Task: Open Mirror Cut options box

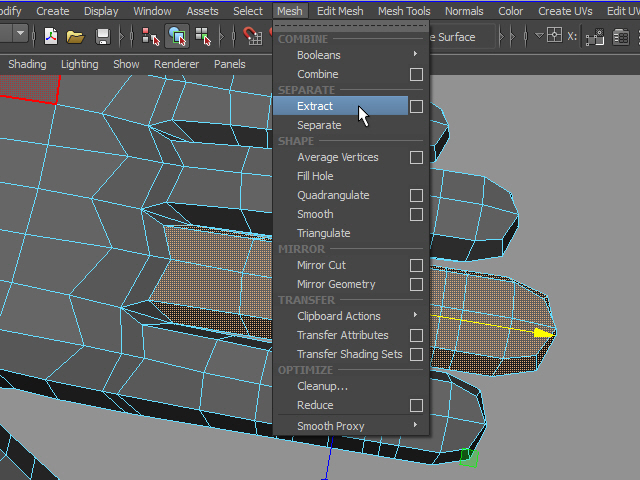Action: pyautogui.click(x=416, y=265)
